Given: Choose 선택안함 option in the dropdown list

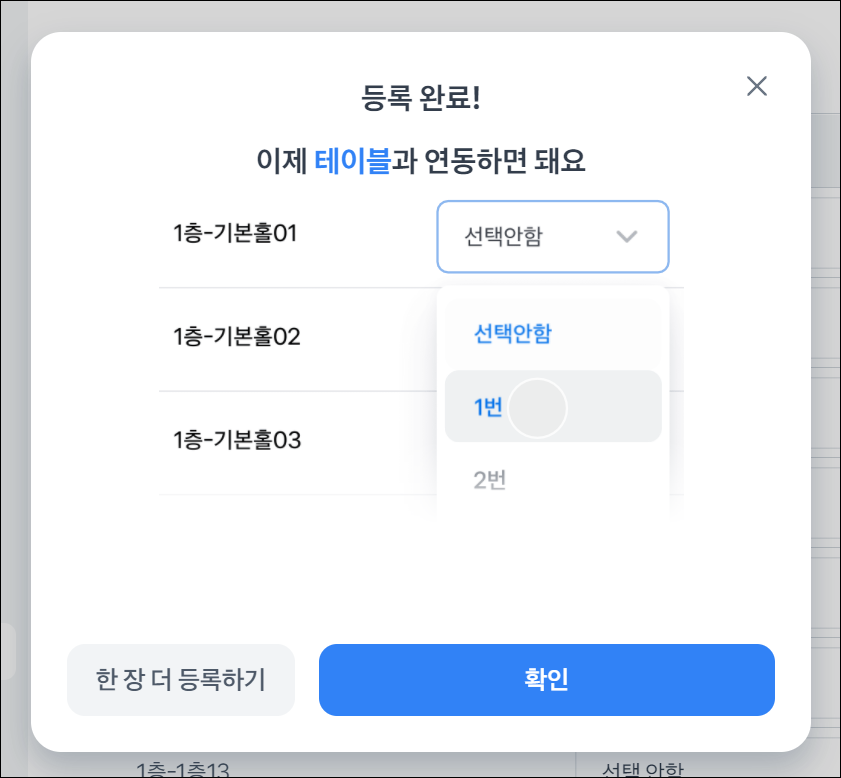Looking at the screenshot, I should [x=512, y=334].
